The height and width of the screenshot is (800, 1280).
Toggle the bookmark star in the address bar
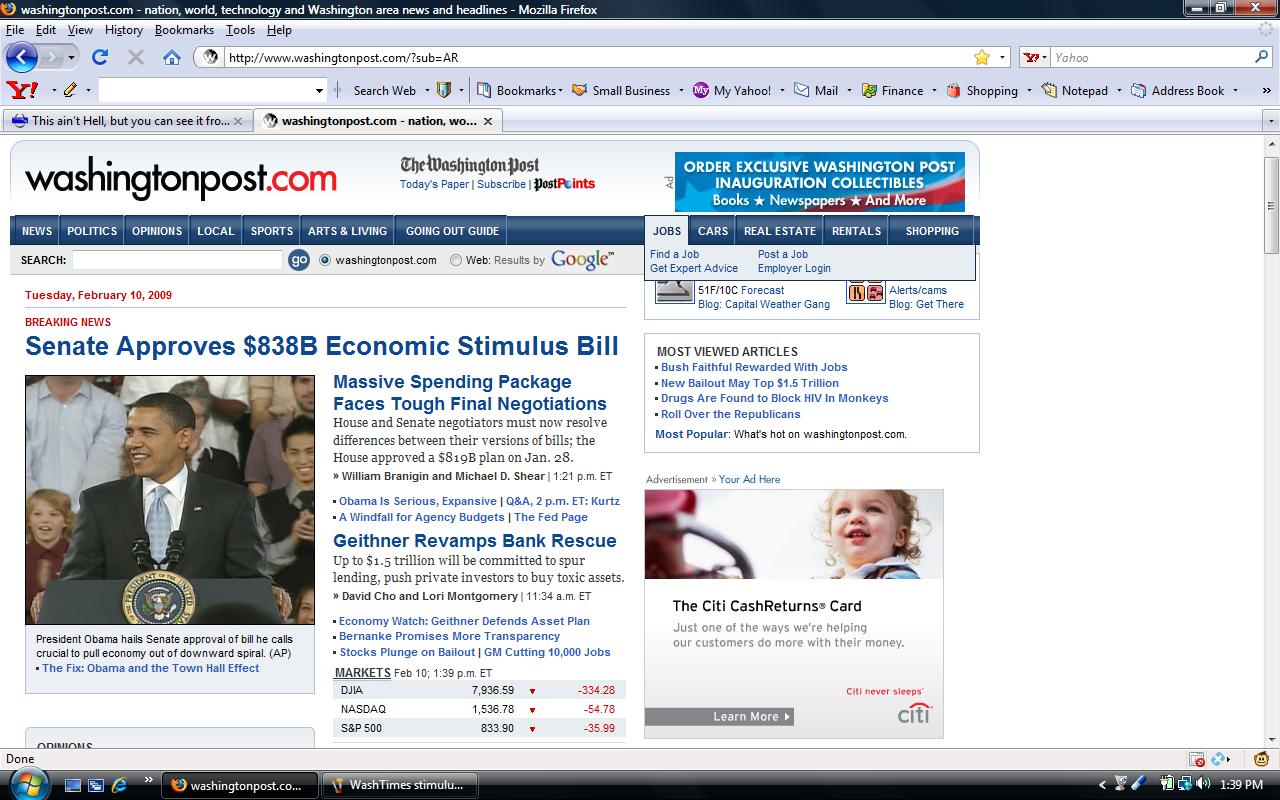(982, 57)
